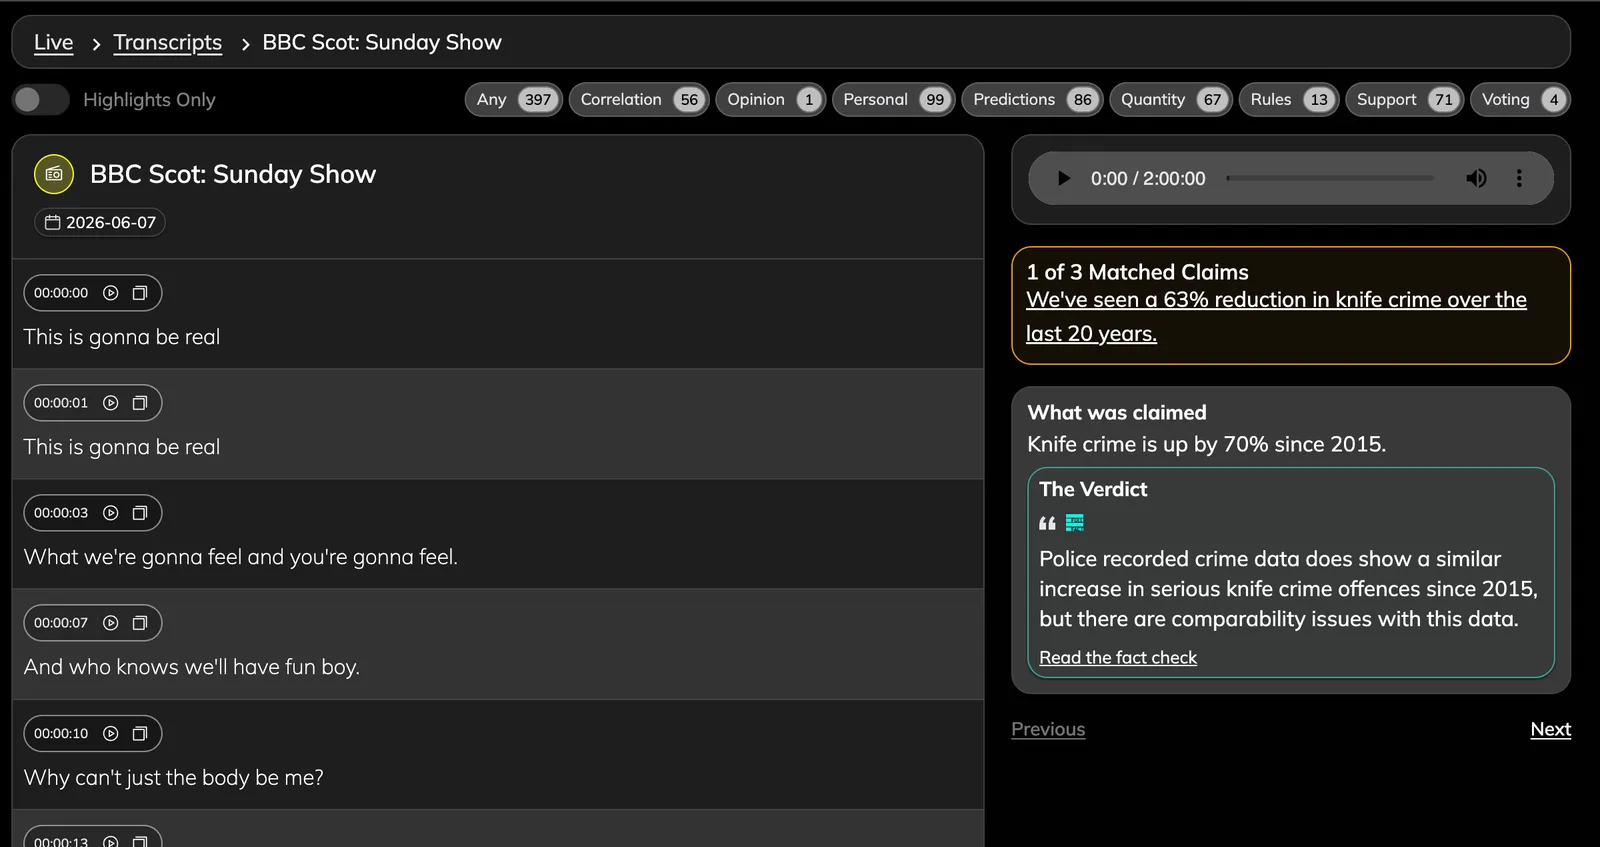The height and width of the screenshot is (847, 1600).
Task: Filter by Voting claims
Action: click(x=1520, y=99)
